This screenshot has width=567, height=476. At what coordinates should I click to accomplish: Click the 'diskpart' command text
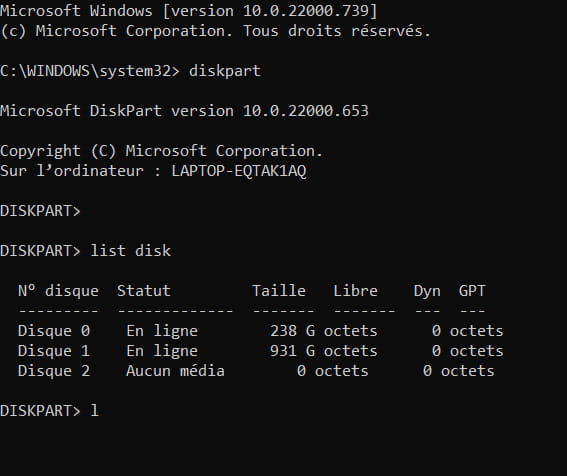pos(225,71)
